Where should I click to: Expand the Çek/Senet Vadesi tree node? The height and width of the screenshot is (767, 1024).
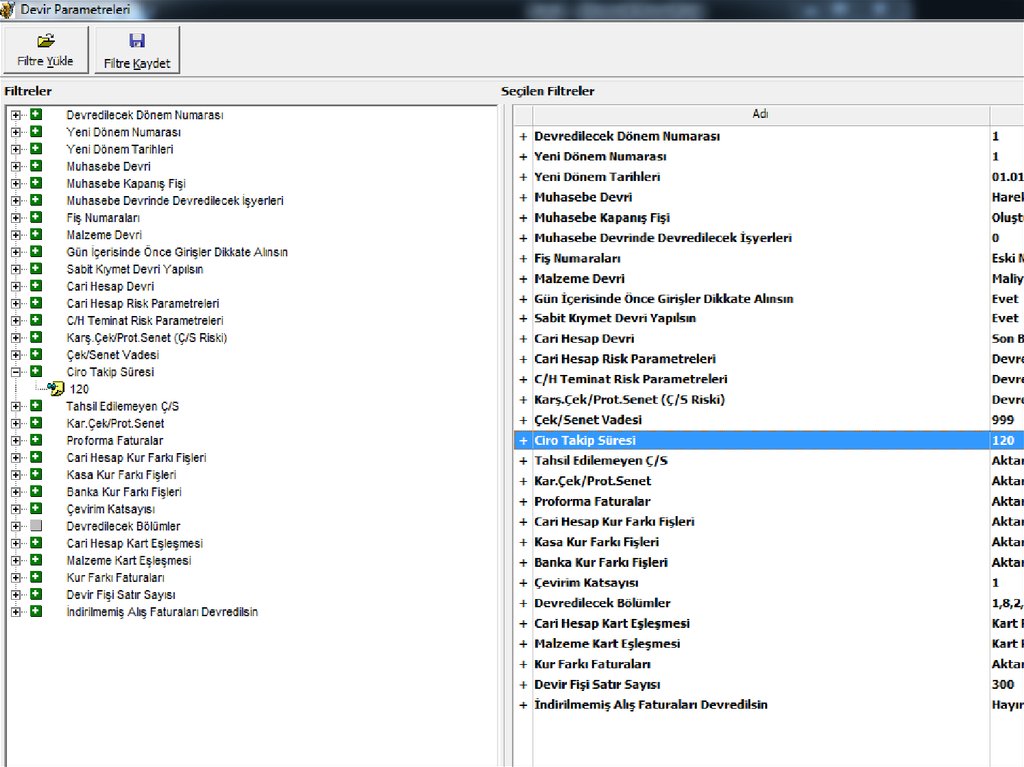pos(16,355)
